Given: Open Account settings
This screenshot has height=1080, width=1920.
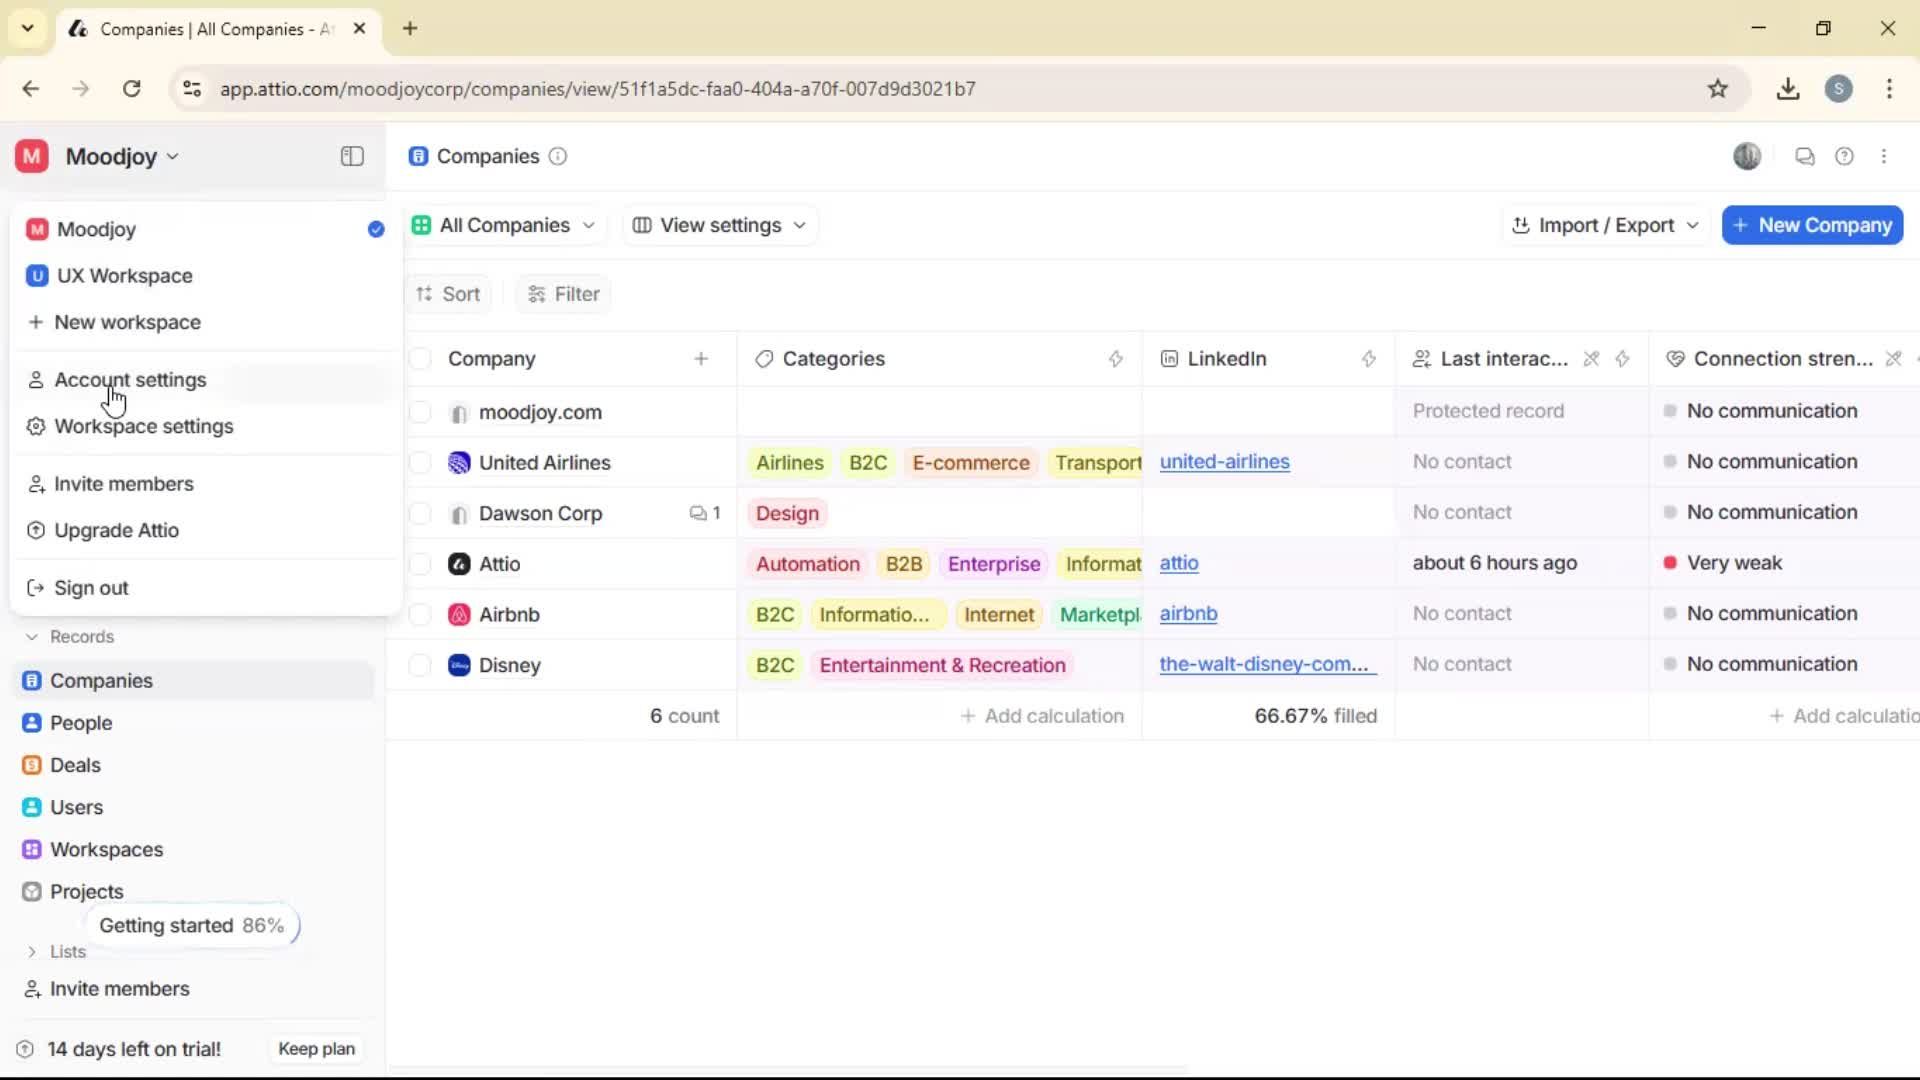Looking at the screenshot, I should (x=205, y=380).
